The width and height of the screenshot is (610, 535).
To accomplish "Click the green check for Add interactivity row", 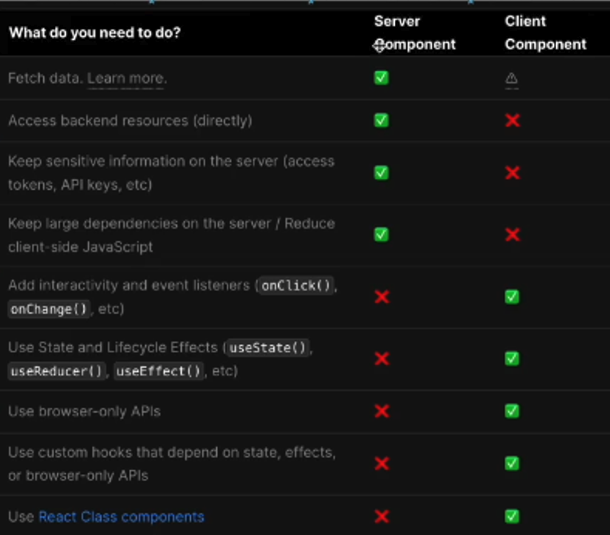I will 512,297.
